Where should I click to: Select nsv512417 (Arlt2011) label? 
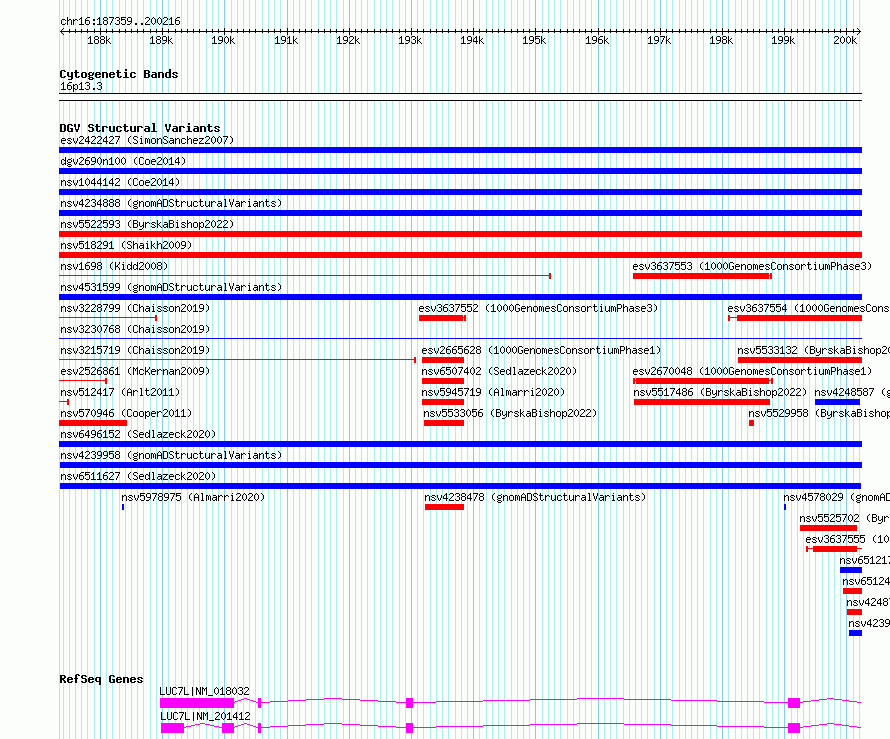[x=120, y=392]
